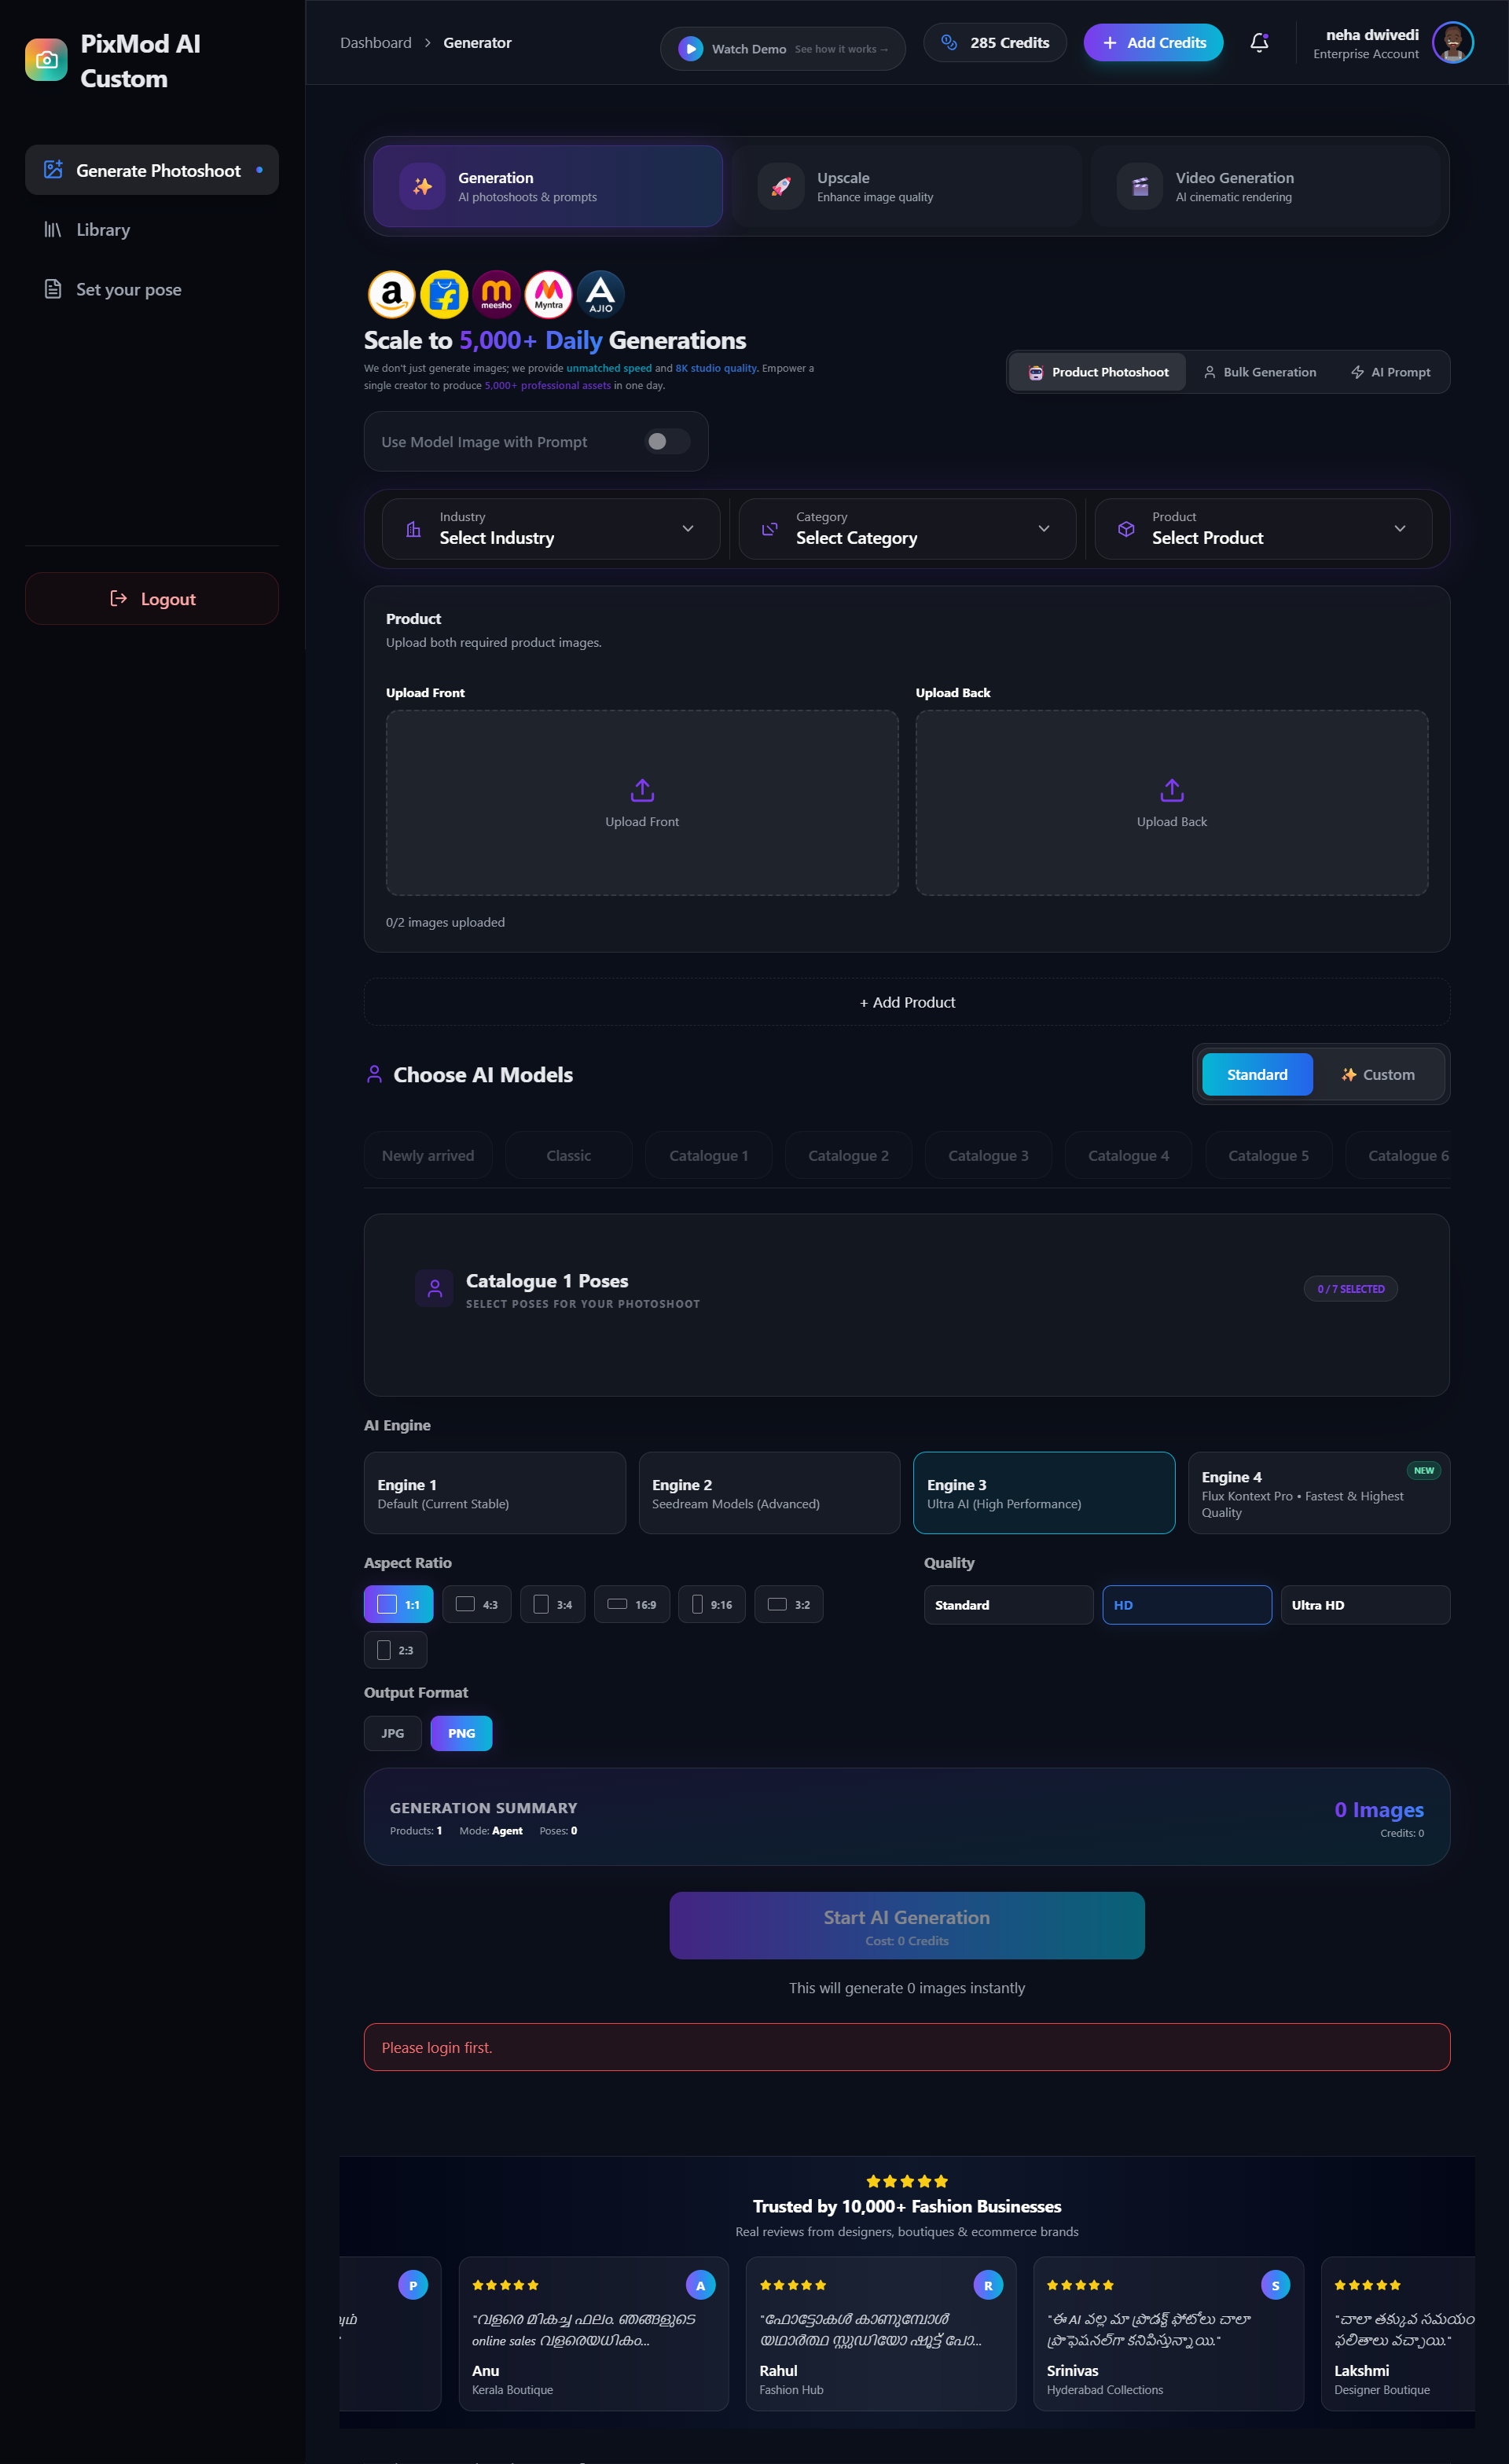Select PNG output format

pyautogui.click(x=461, y=1733)
